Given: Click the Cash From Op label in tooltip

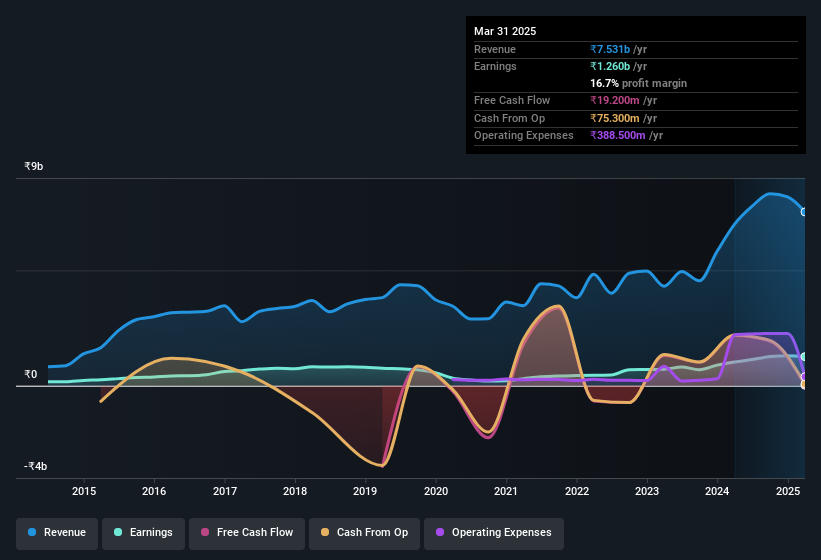Looking at the screenshot, I should coord(509,118).
